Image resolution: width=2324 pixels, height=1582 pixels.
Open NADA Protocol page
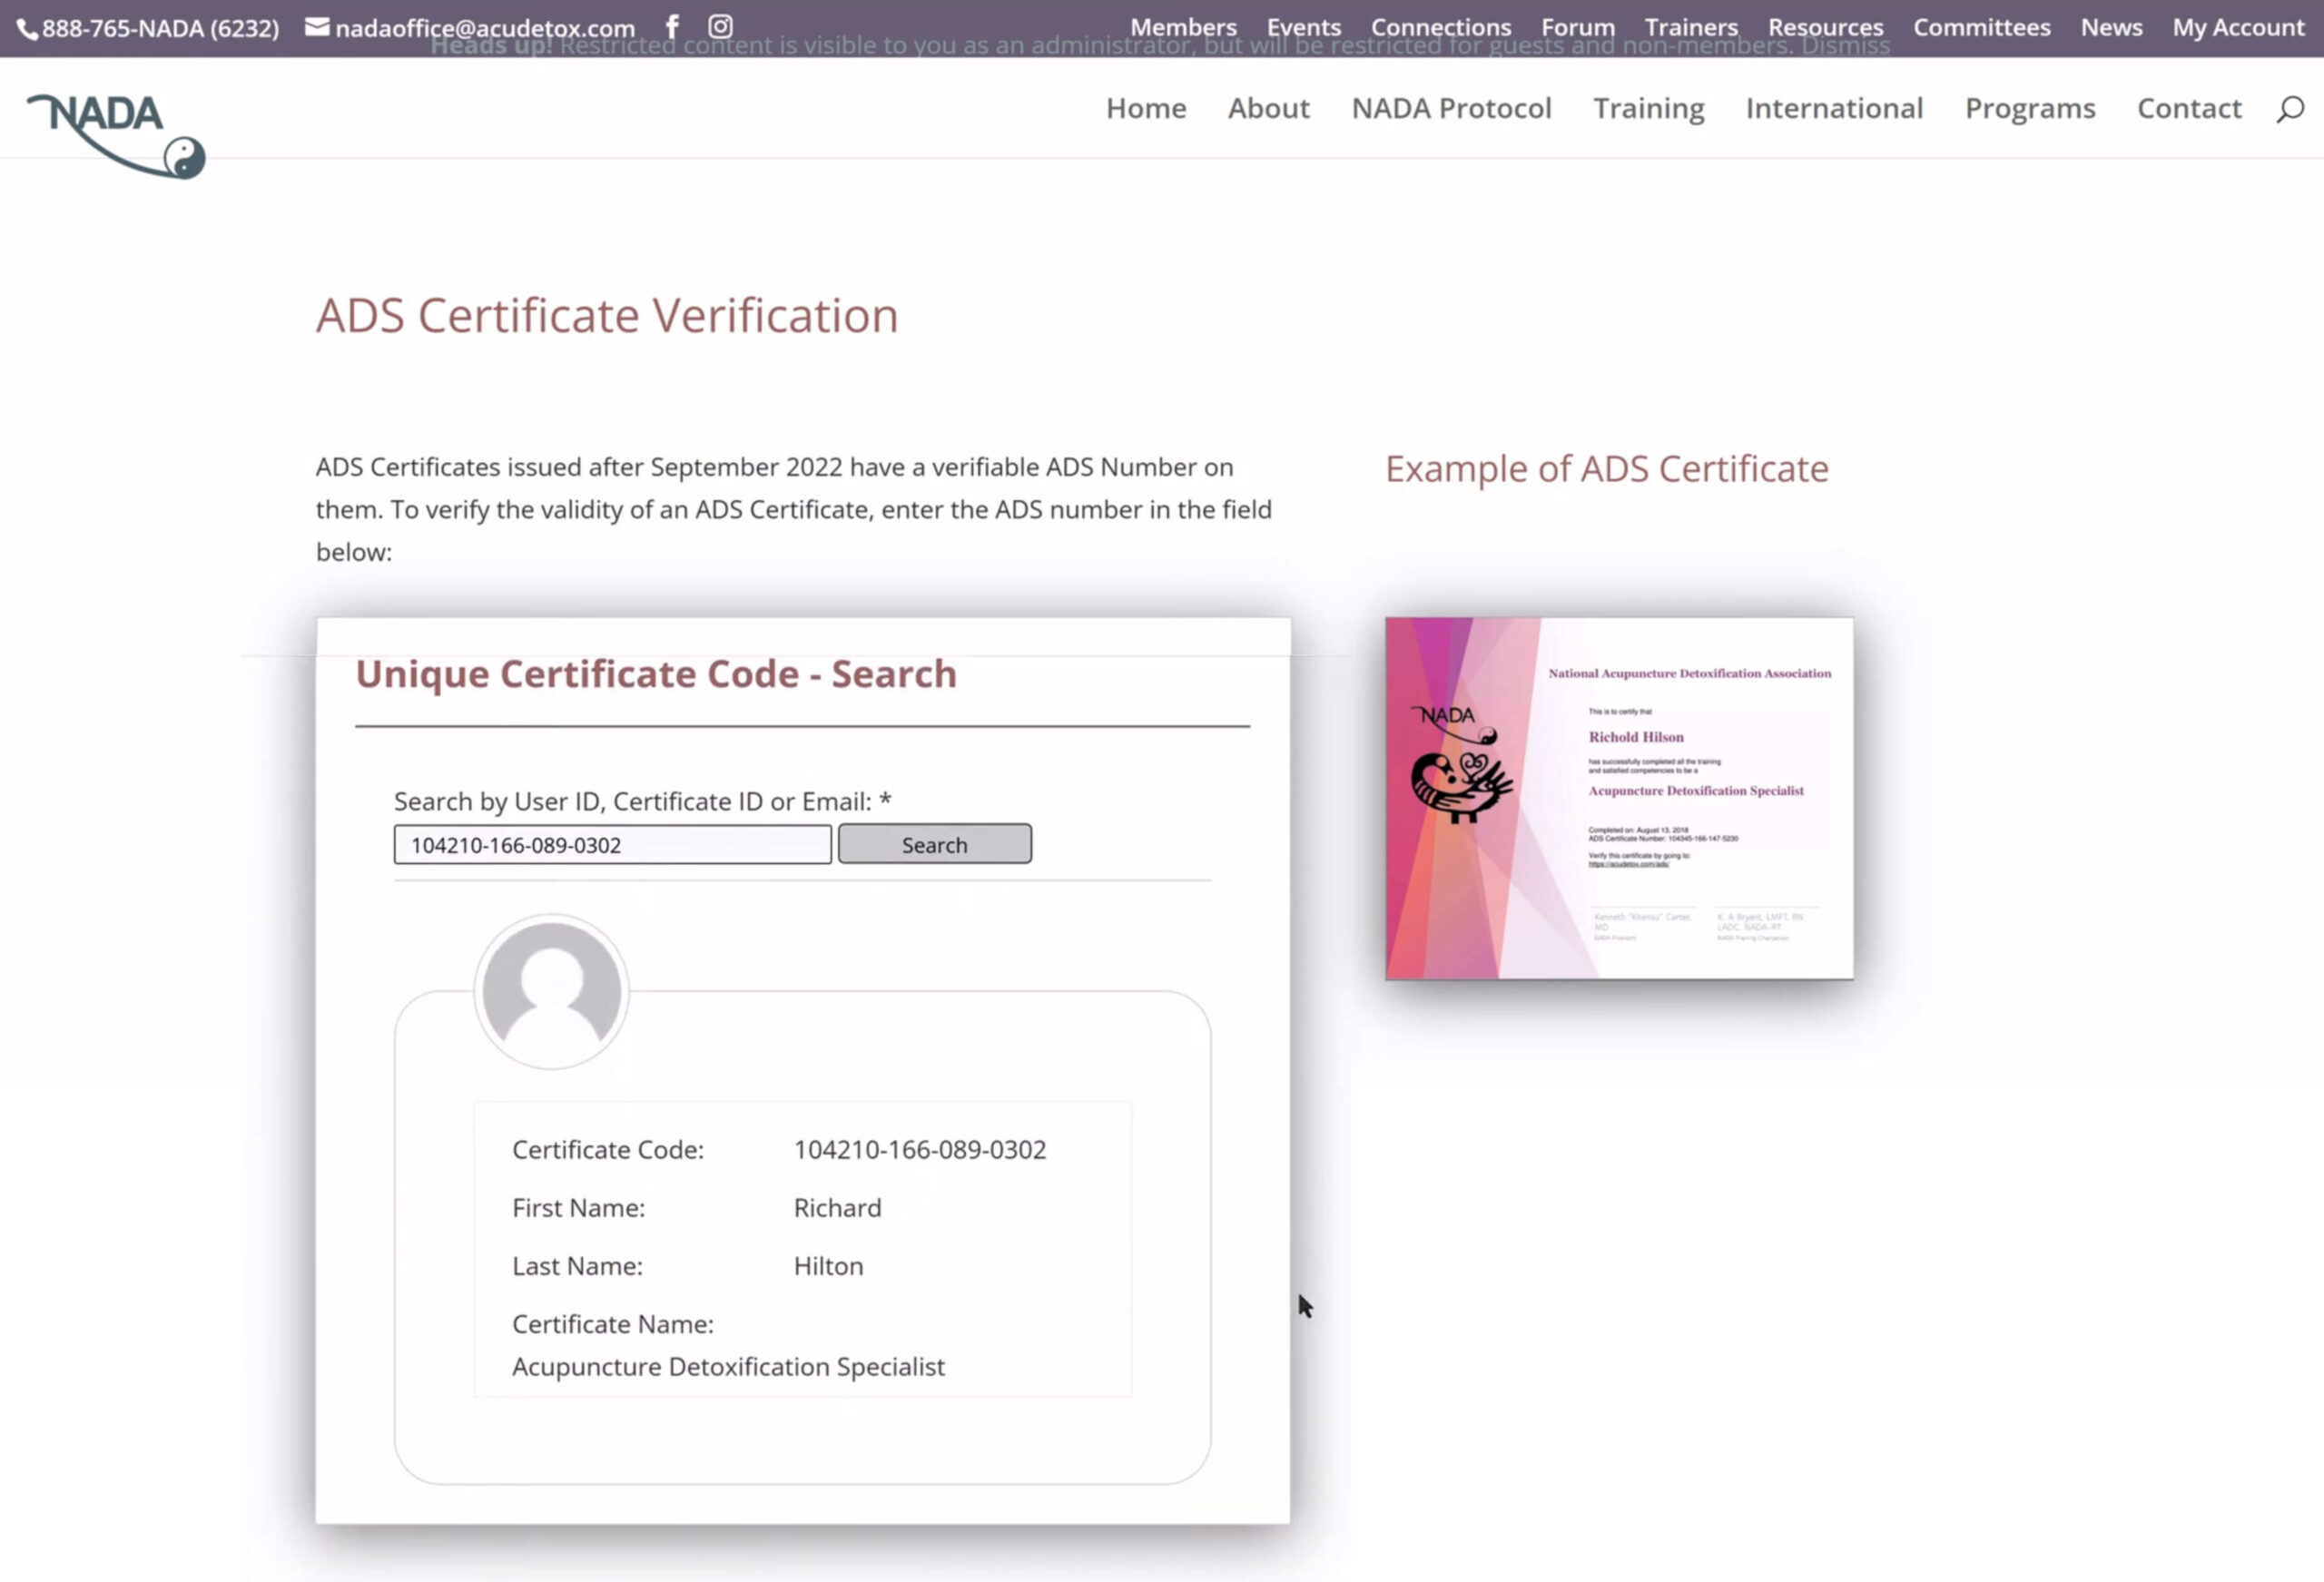[1451, 108]
